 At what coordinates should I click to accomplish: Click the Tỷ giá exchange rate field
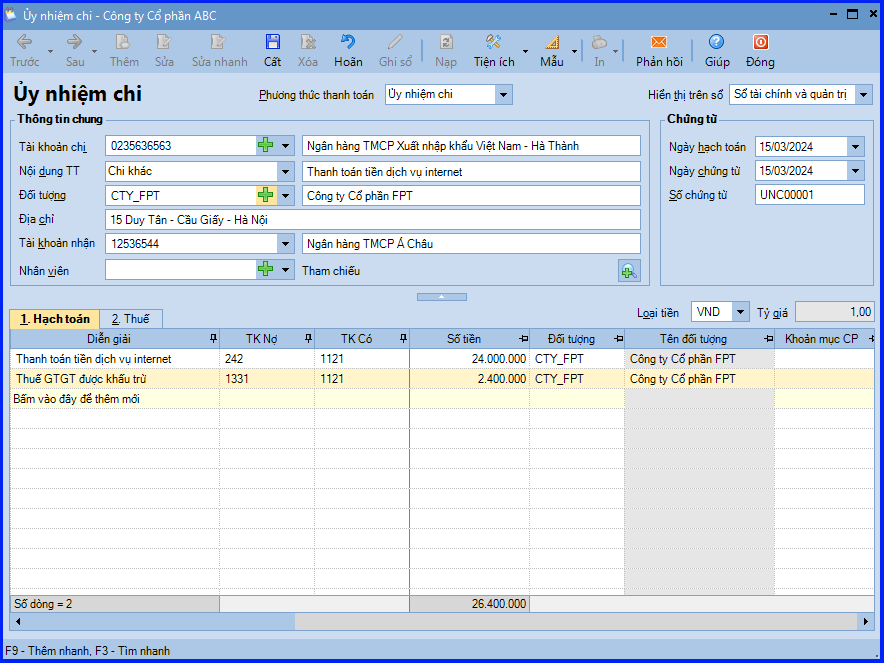click(834, 312)
